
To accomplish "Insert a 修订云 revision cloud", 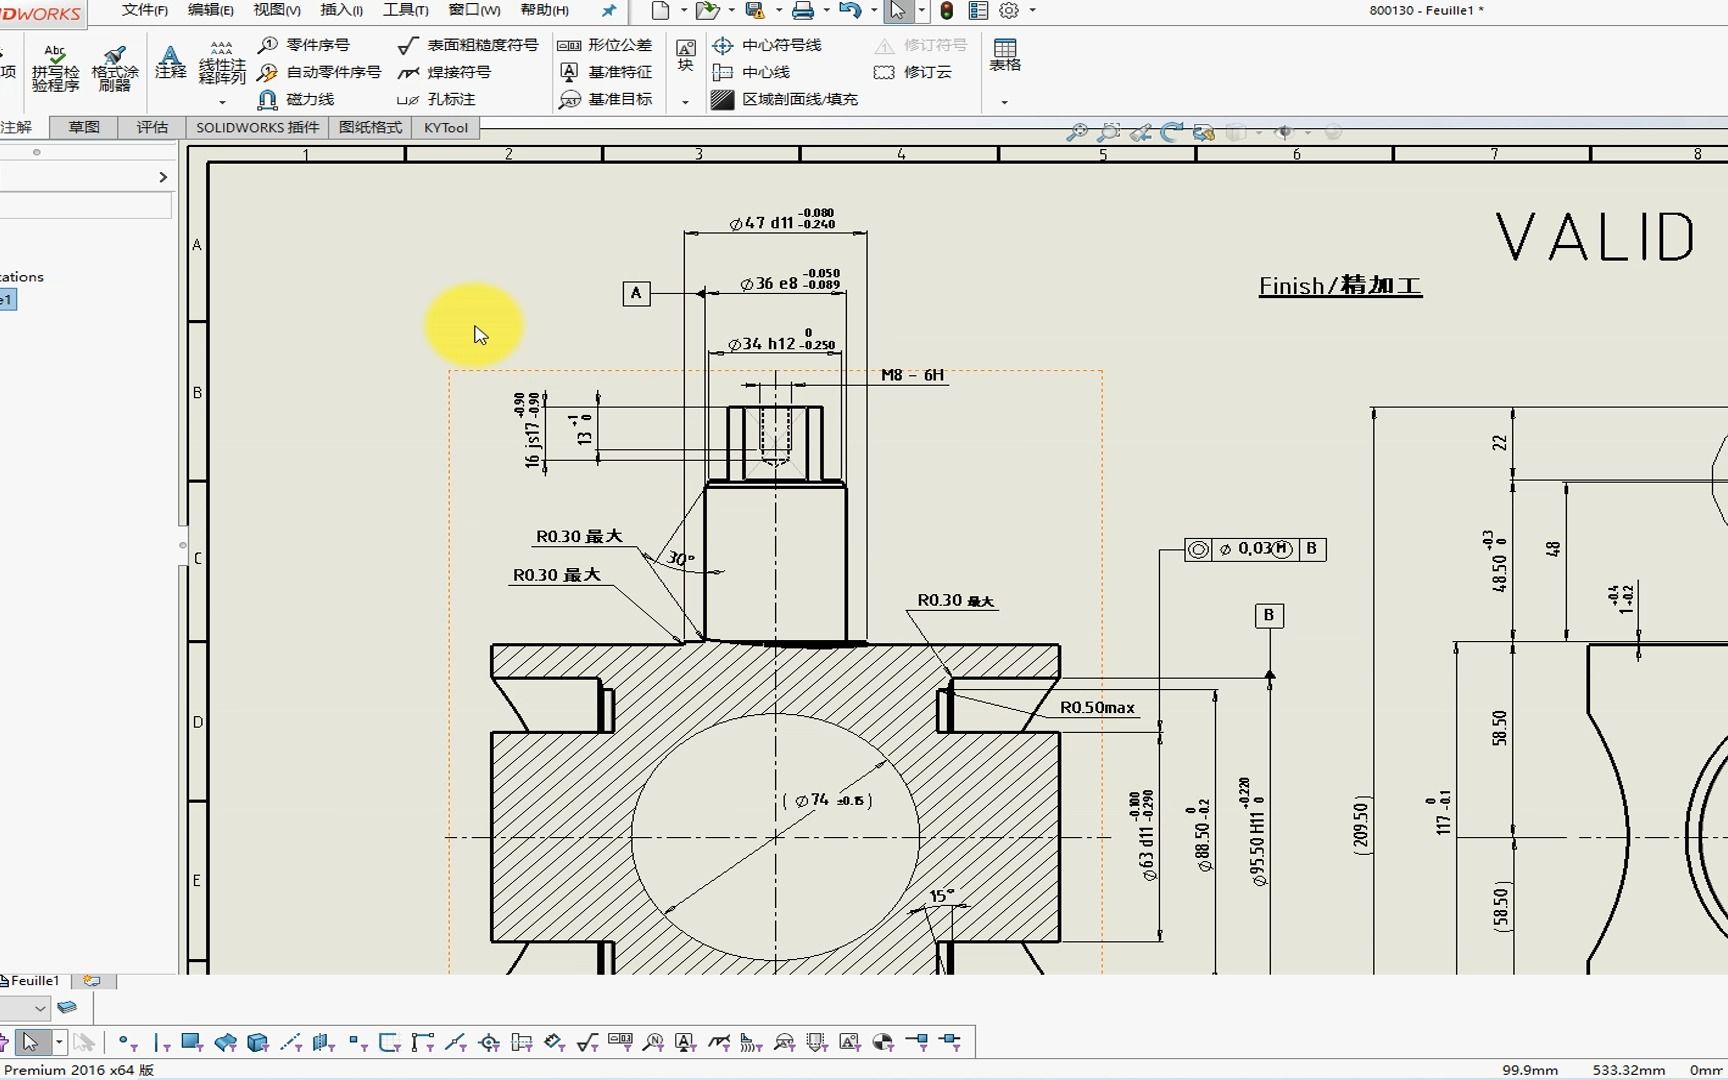I will pyautogui.click(x=921, y=72).
